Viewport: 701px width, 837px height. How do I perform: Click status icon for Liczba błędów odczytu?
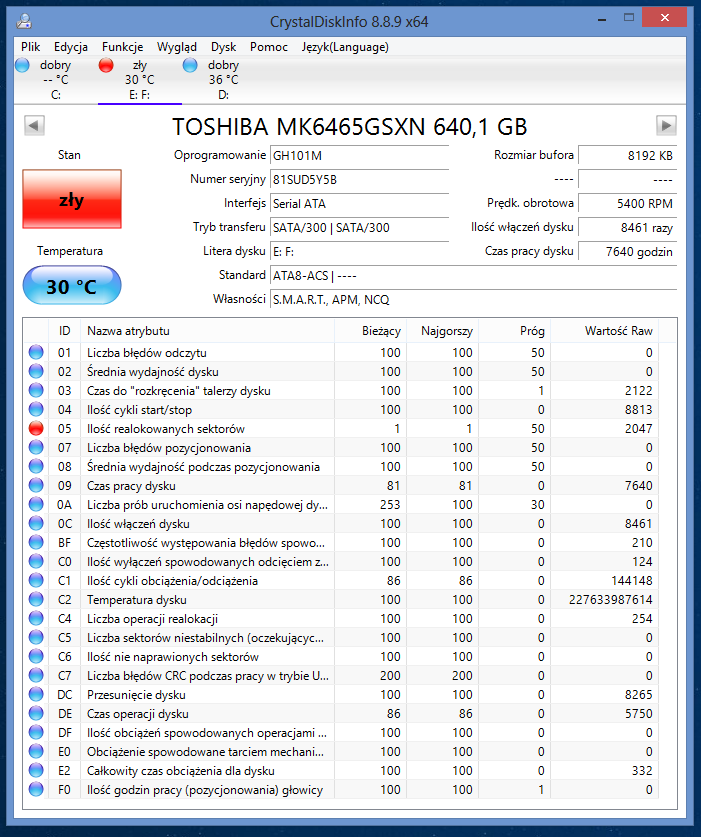pos(36,352)
